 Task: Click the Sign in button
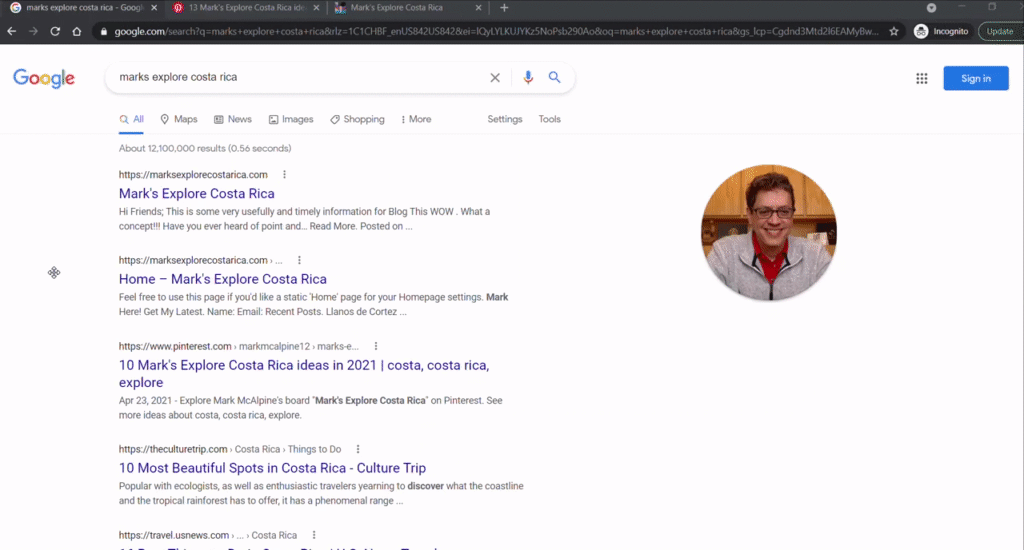click(976, 78)
